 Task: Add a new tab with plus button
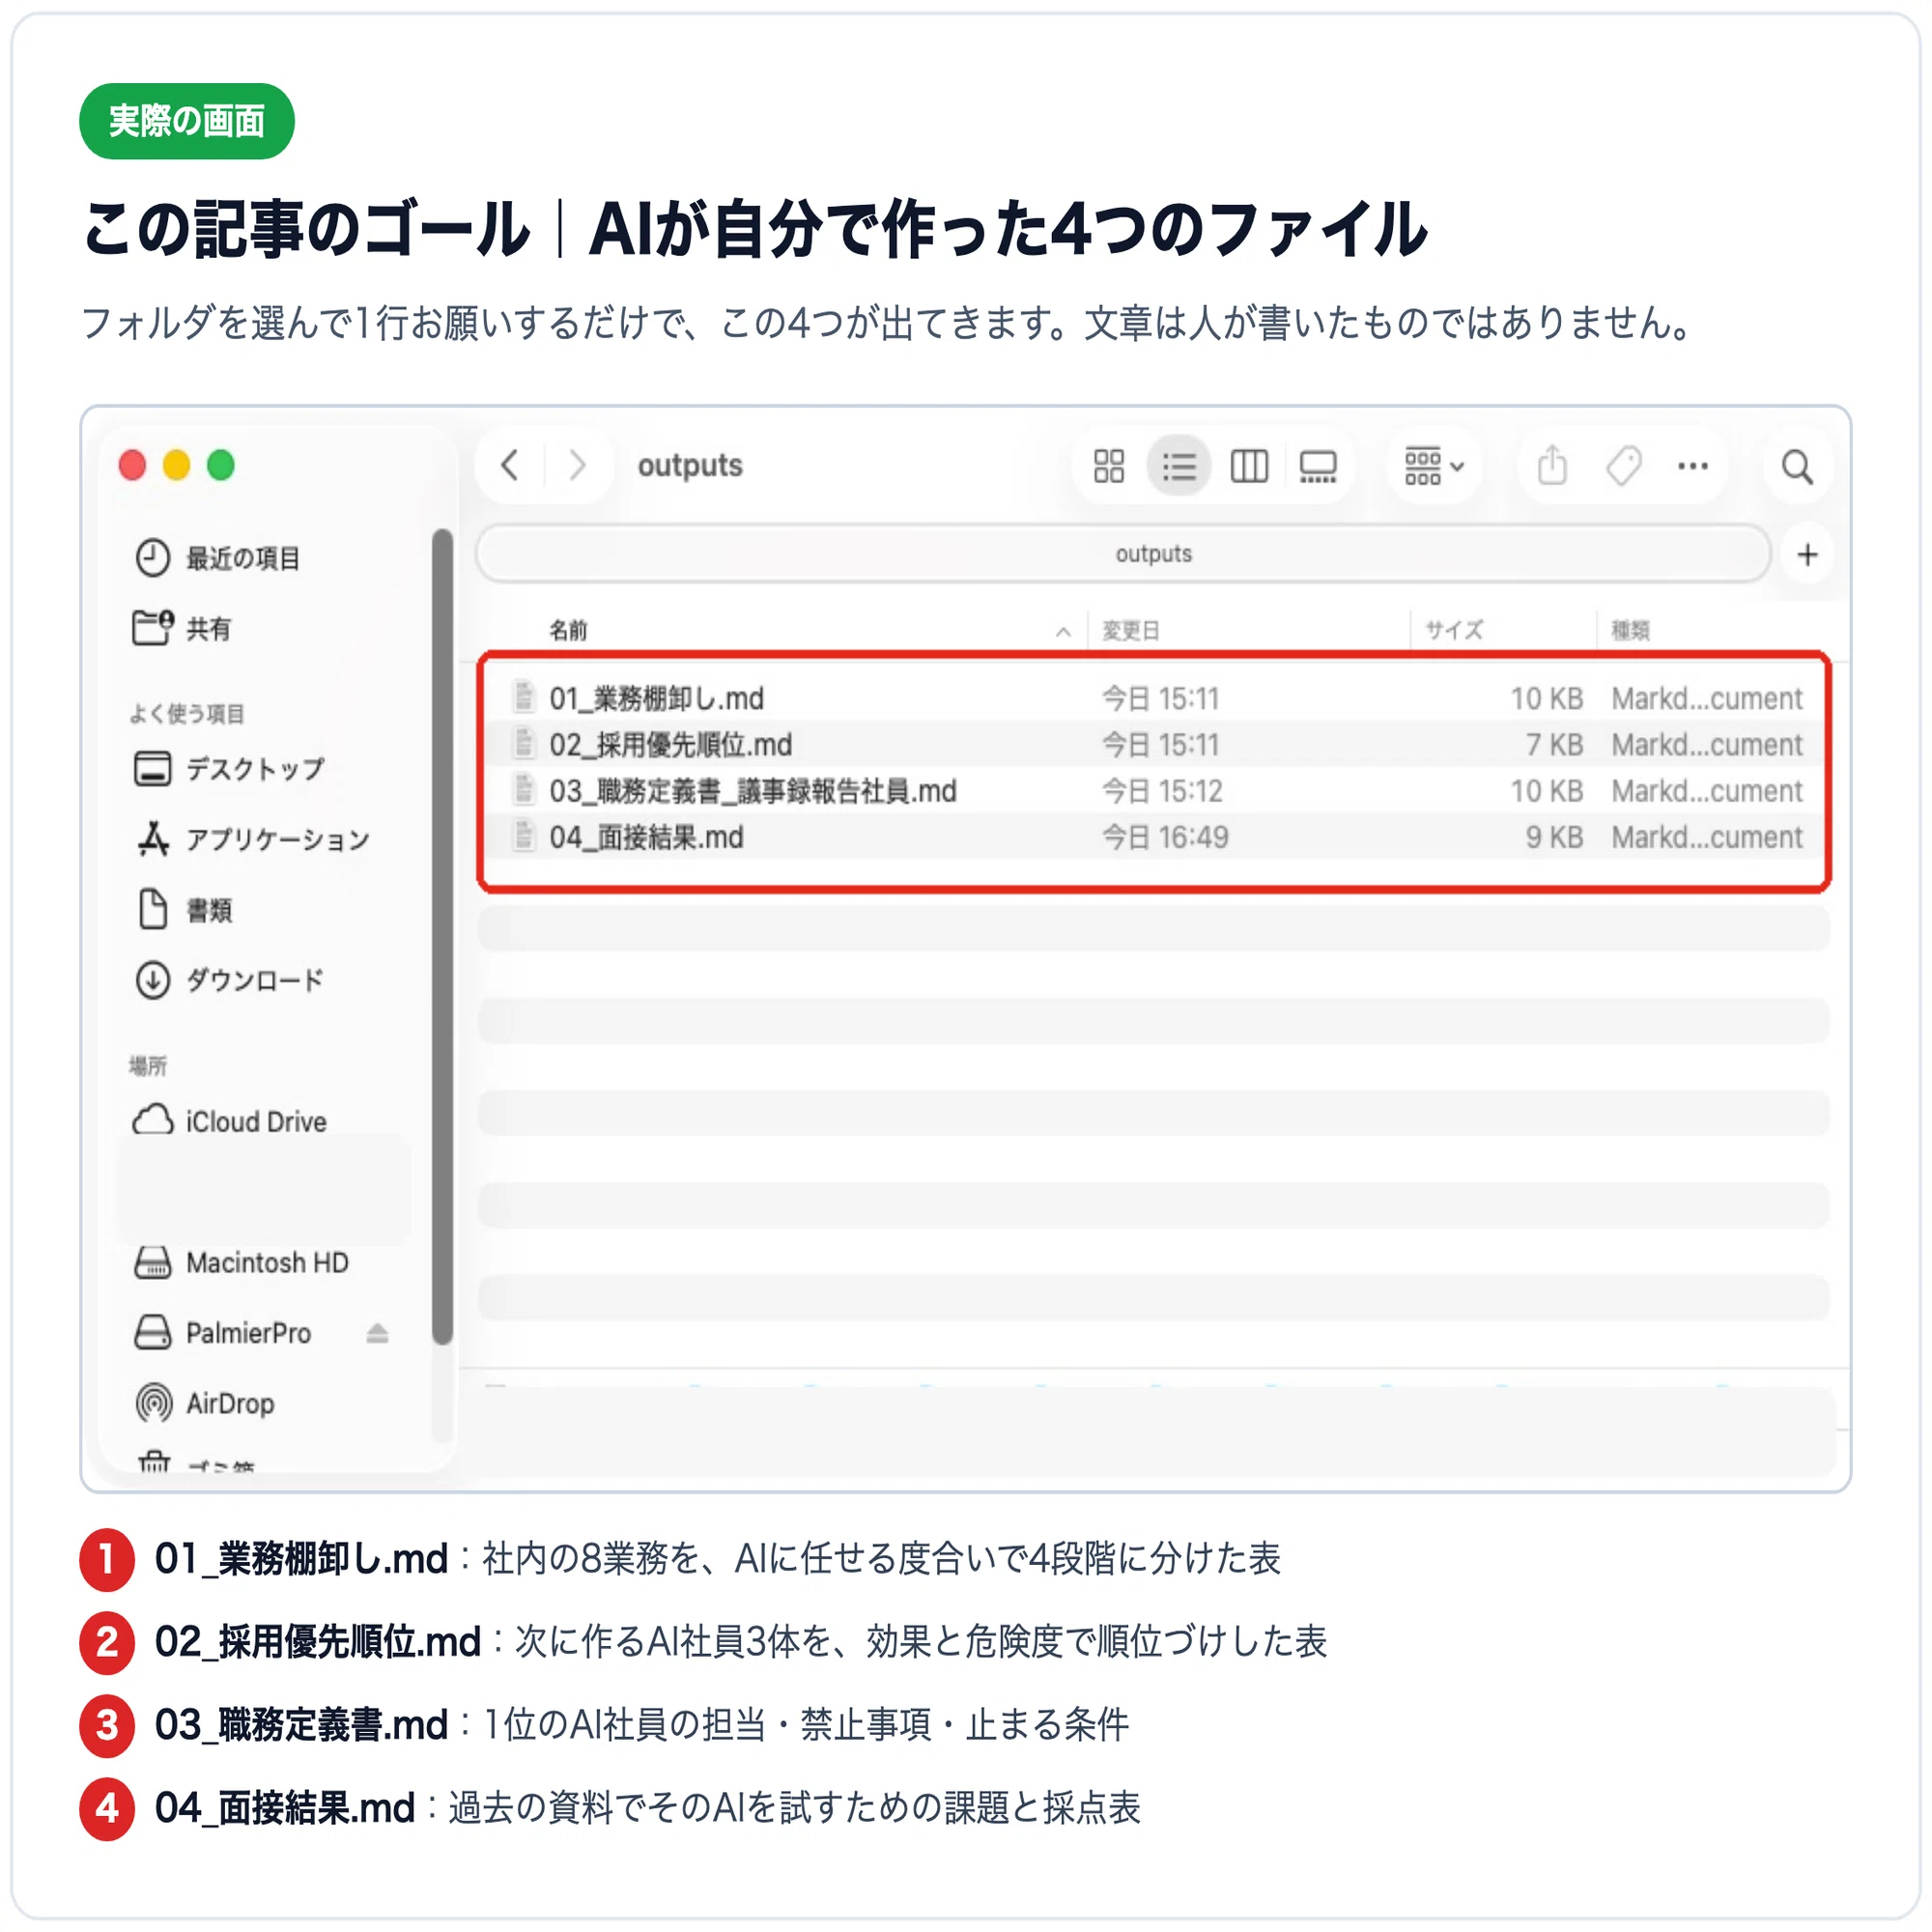[1807, 555]
